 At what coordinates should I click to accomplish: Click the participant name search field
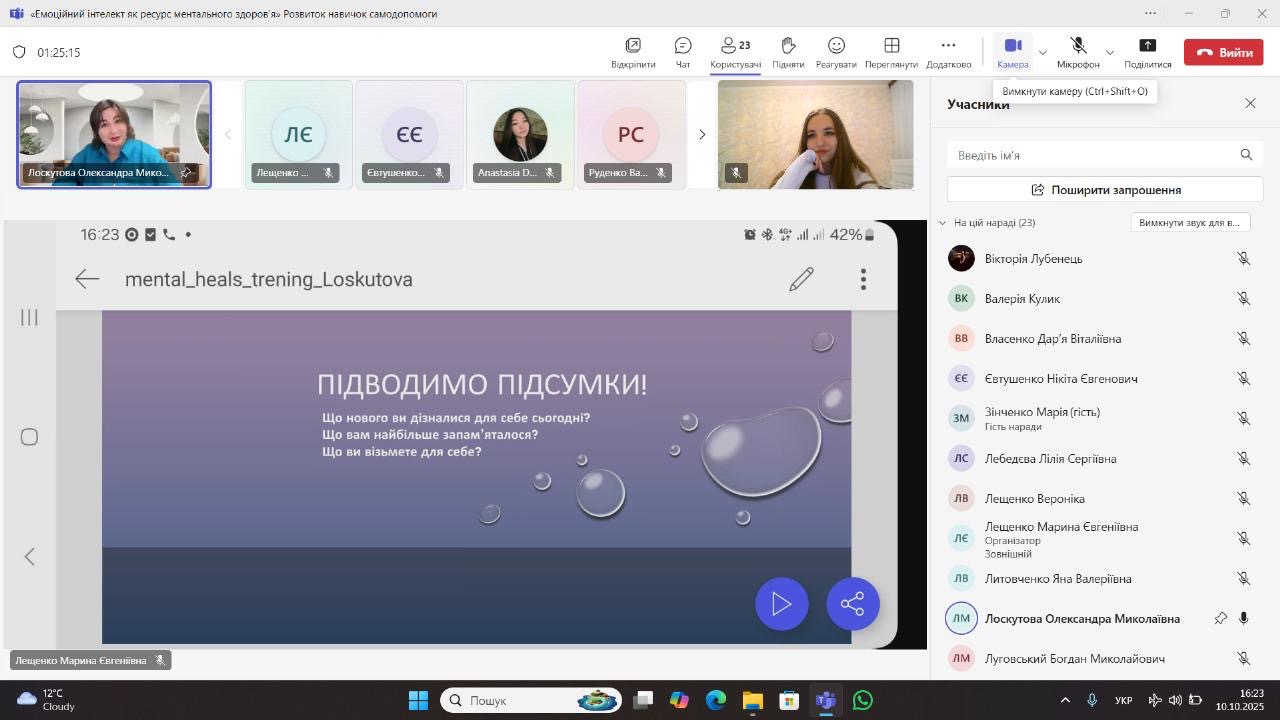coord(1095,155)
